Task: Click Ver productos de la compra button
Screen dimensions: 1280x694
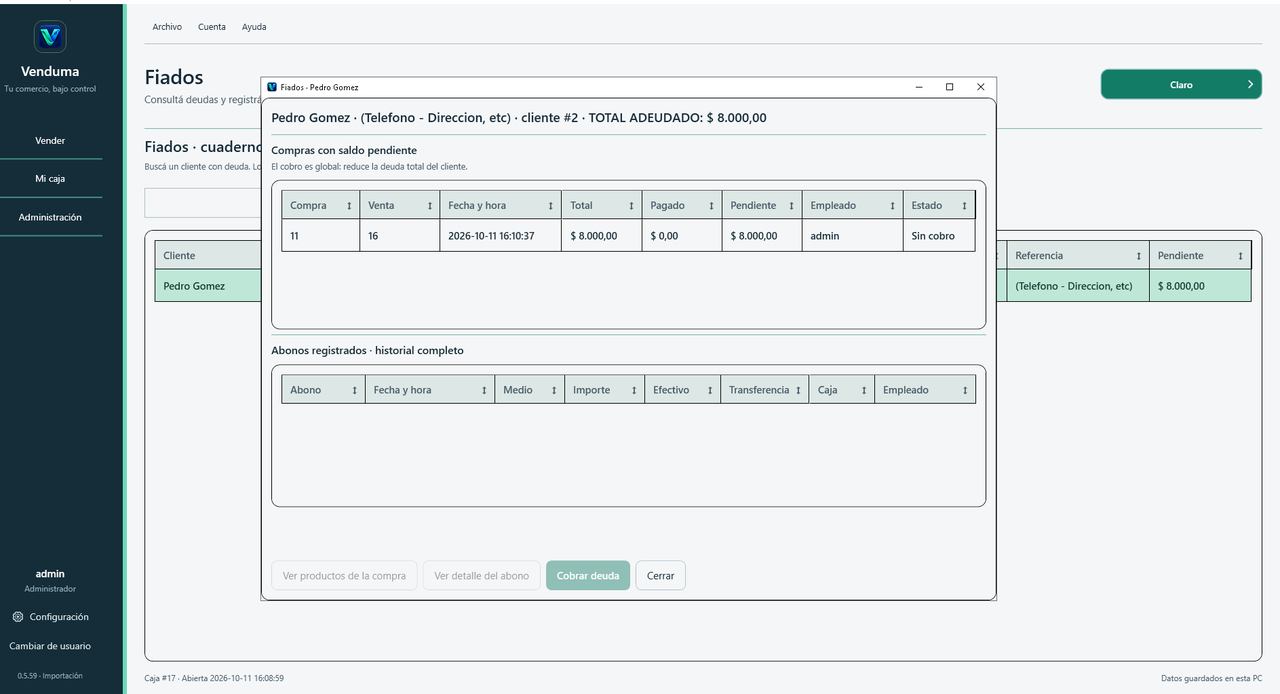Action: [344, 575]
